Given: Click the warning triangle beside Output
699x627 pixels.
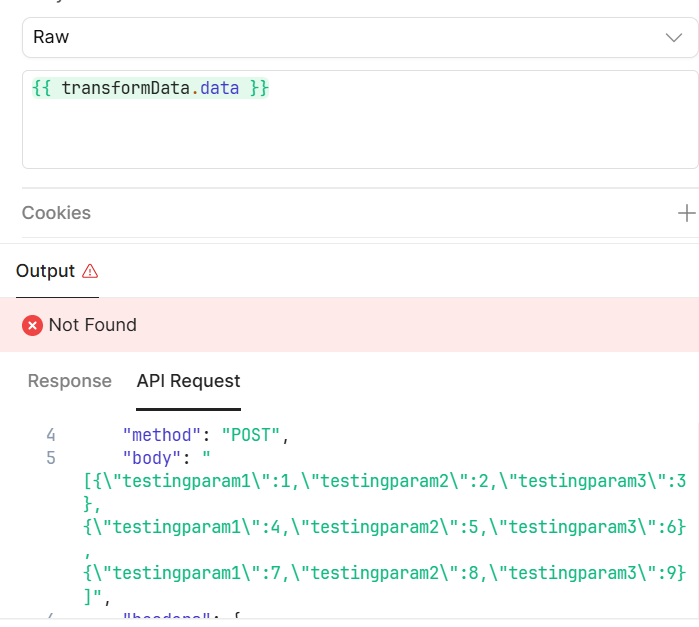Looking at the screenshot, I should [x=90, y=271].
